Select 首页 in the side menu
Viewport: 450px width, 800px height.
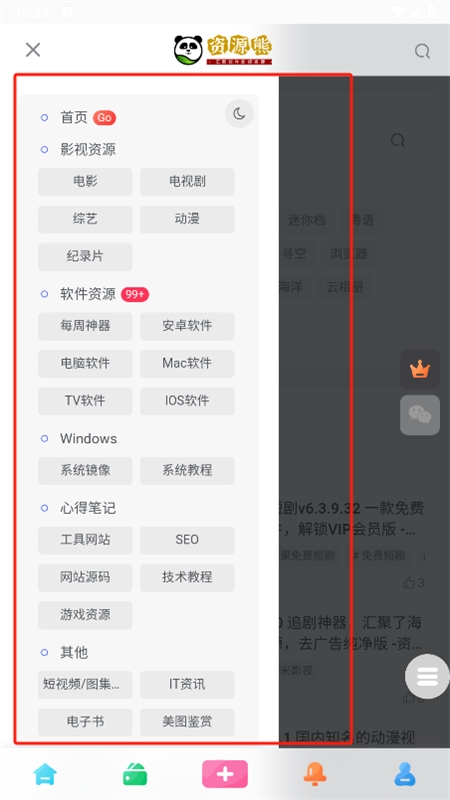pos(74,118)
